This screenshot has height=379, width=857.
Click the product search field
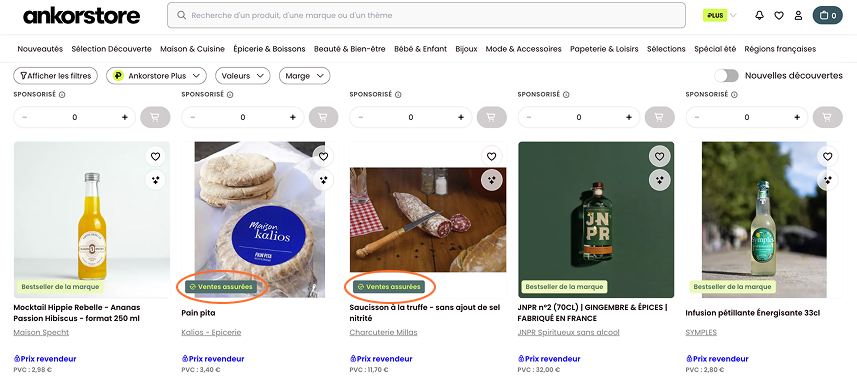pyautogui.click(x=426, y=15)
